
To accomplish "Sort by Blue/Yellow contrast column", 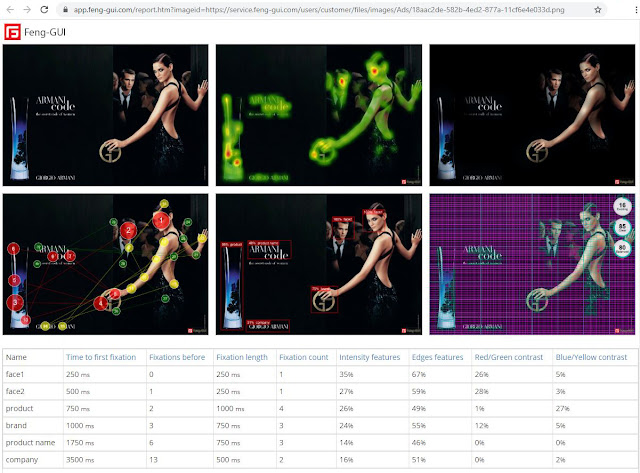I will 591,357.
